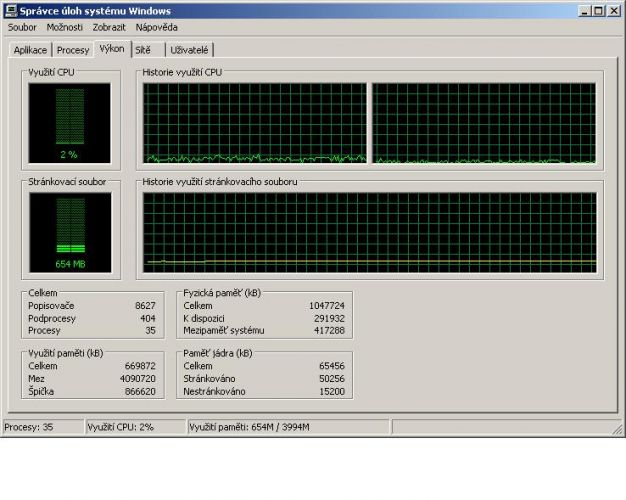Open the Zobrazit menu
This screenshot has width=626, height=500.
(x=109, y=28)
